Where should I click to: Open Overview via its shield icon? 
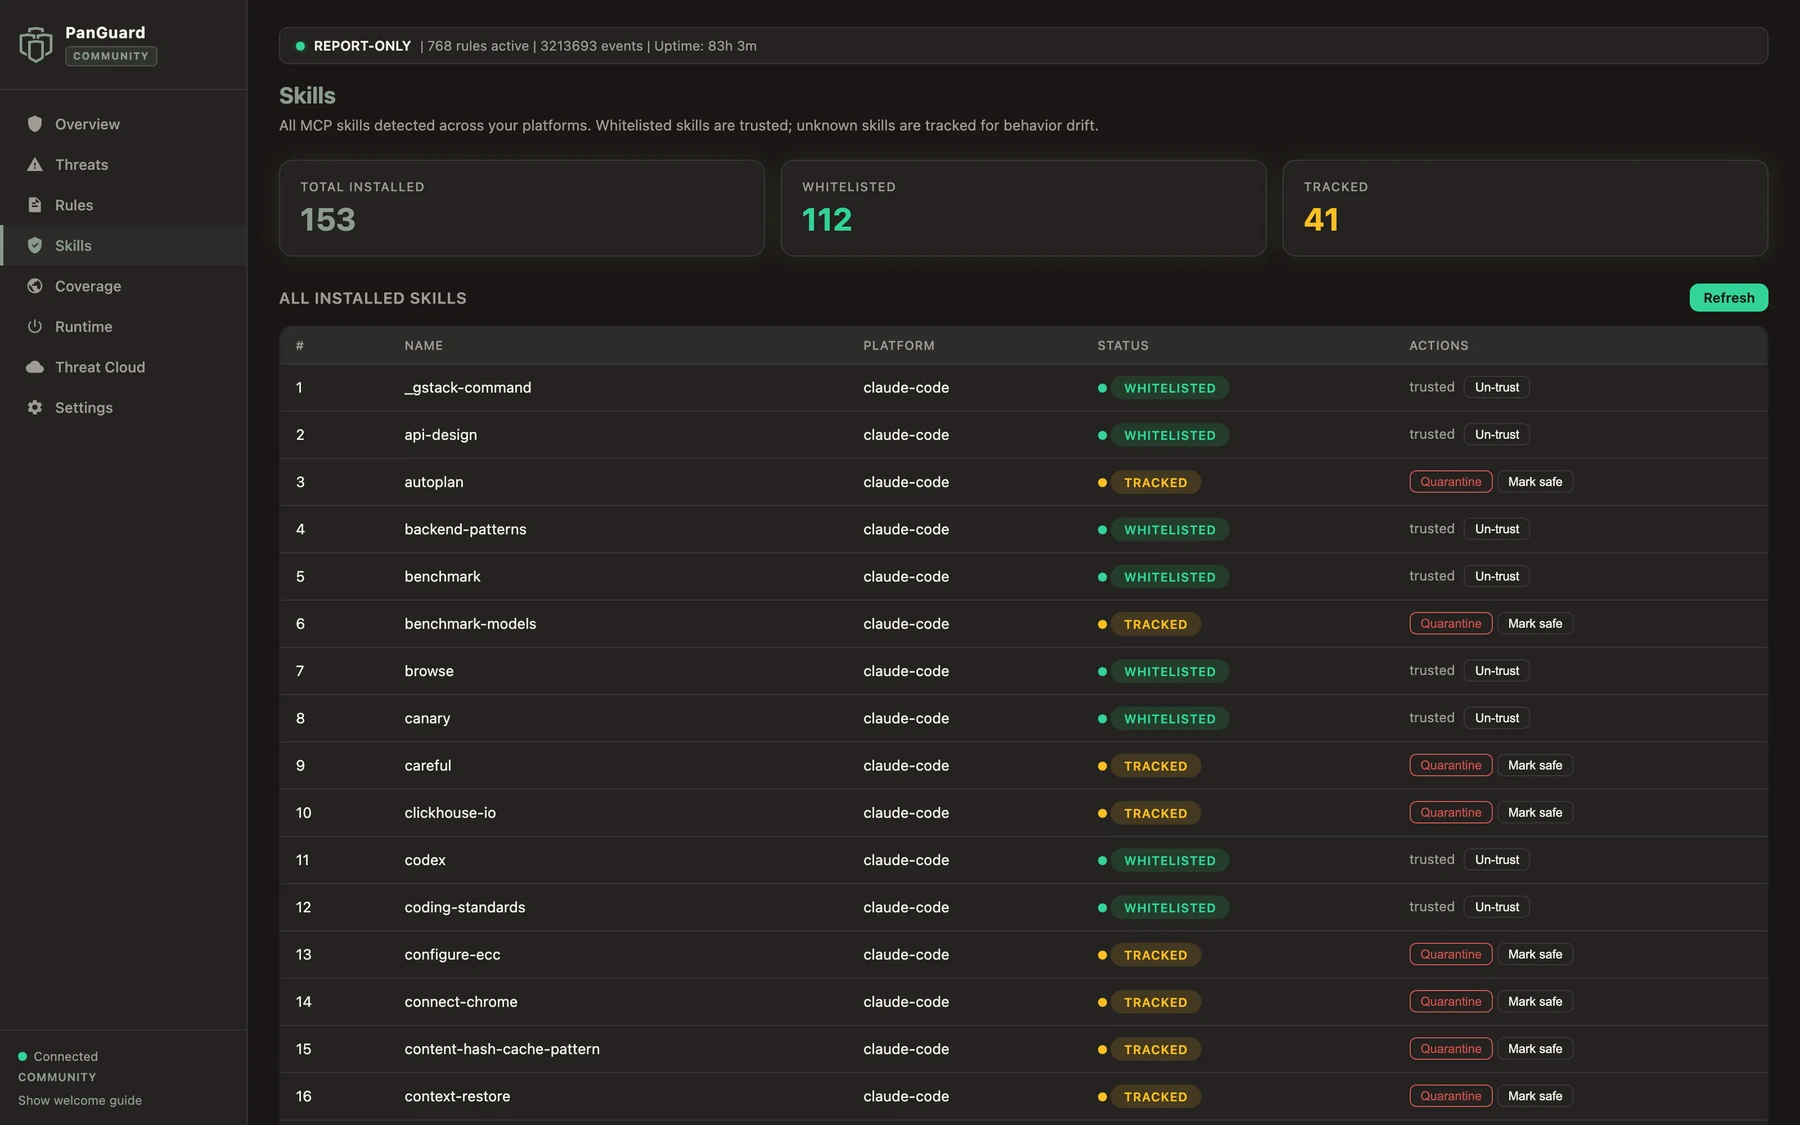(35, 124)
